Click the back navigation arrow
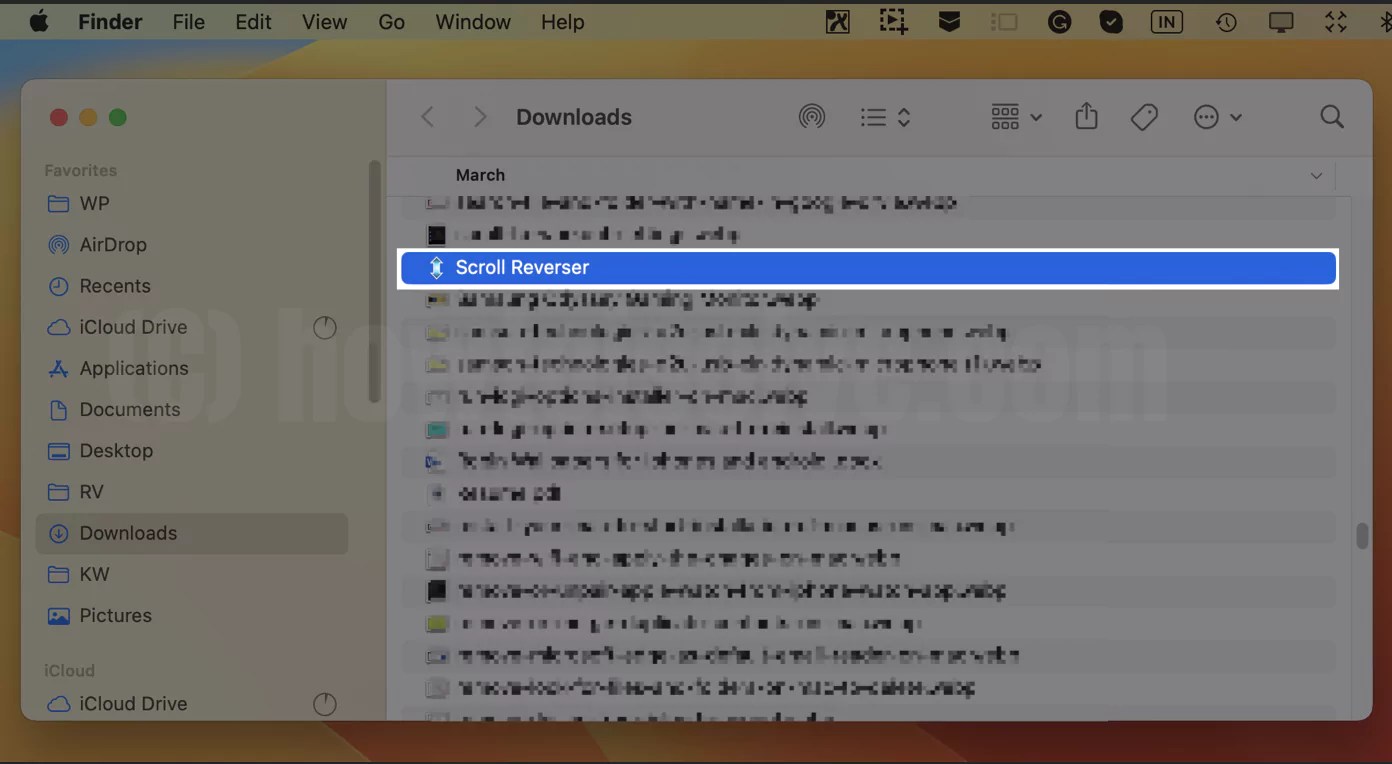Image resolution: width=1392 pixels, height=764 pixels. [427, 116]
